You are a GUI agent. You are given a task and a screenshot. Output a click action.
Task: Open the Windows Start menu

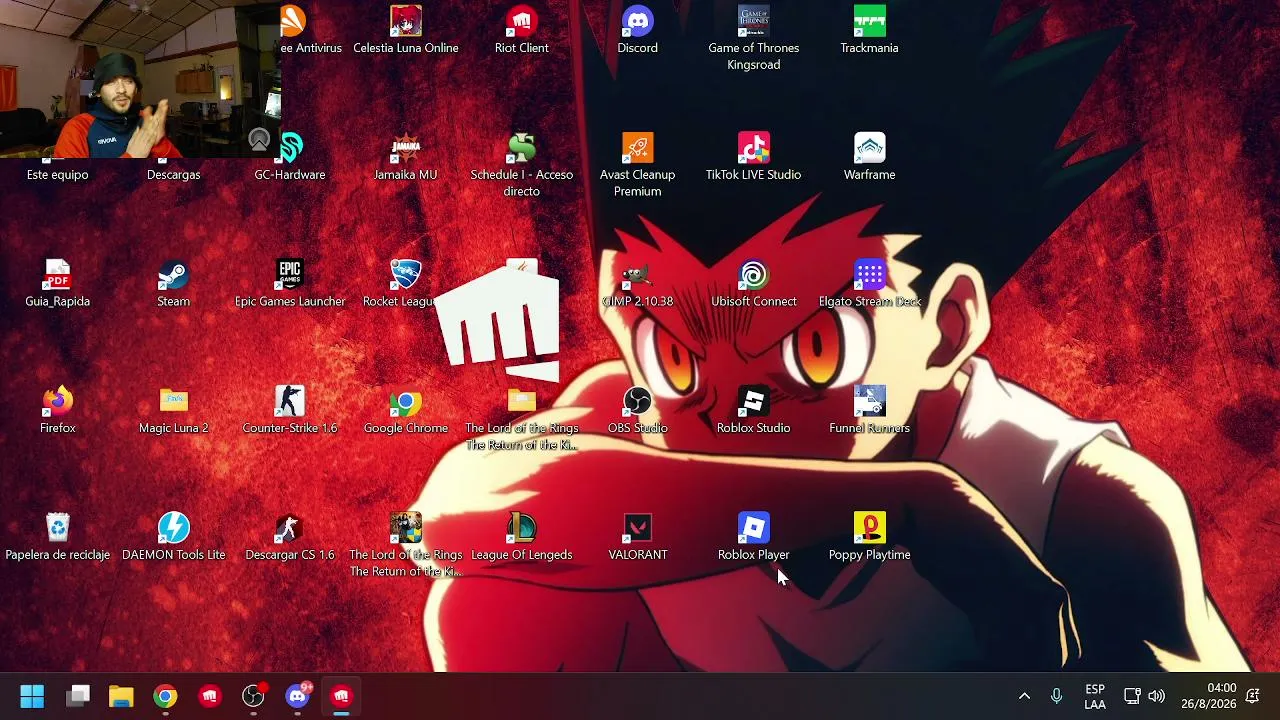coord(32,696)
